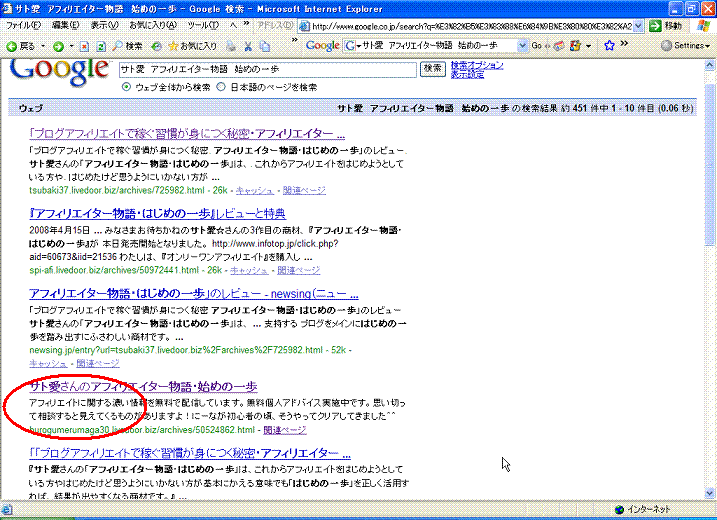Open the ファイル(F) menu

22,26
